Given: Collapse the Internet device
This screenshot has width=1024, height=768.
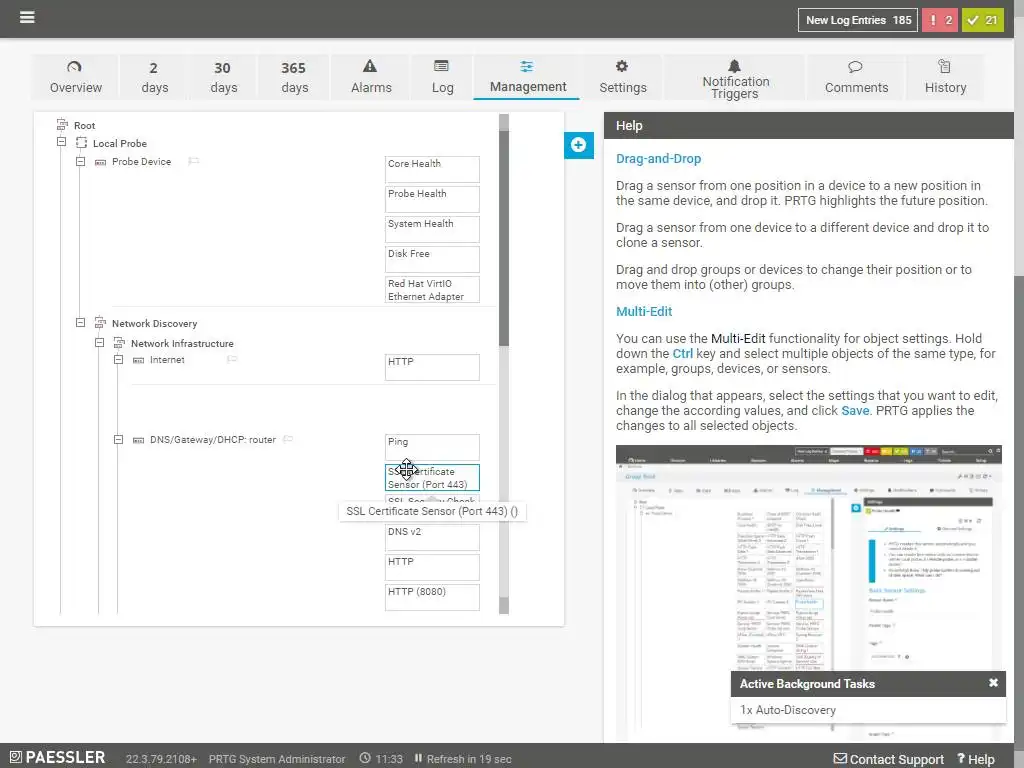Looking at the screenshot, I should pyautogui.click(x=118, y=359).
